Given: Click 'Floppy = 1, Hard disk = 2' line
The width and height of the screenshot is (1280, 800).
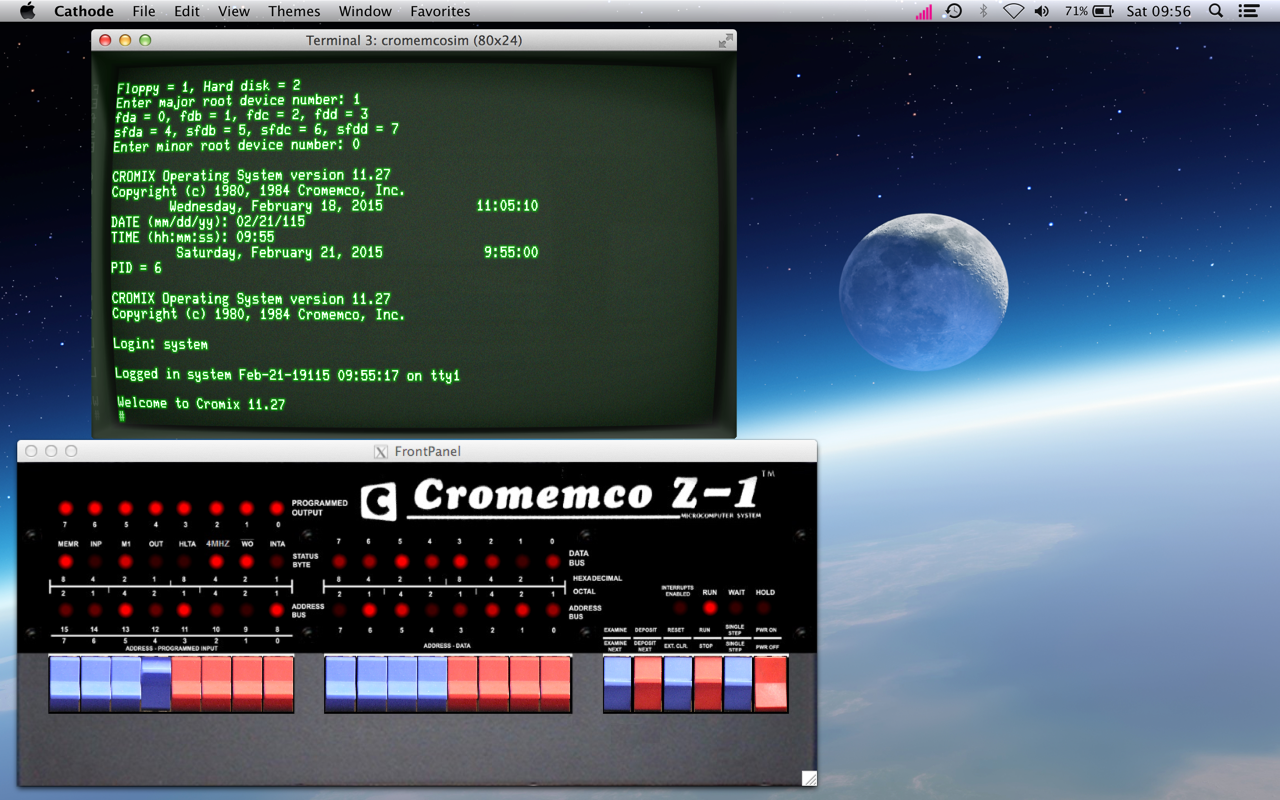Looking at the screenshot, I should pos(208,87).
